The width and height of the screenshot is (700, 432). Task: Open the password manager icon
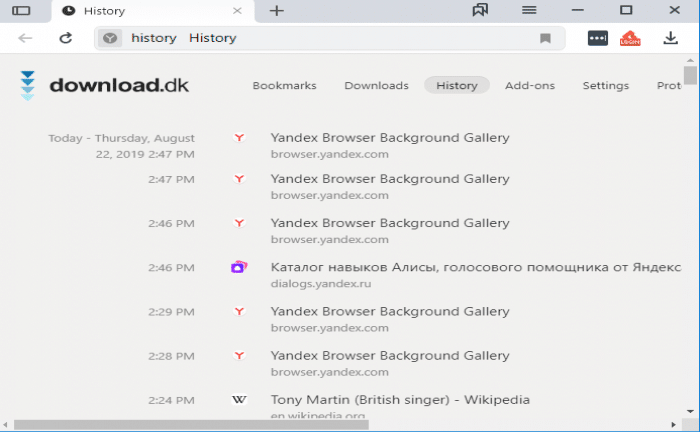(598, 38)
